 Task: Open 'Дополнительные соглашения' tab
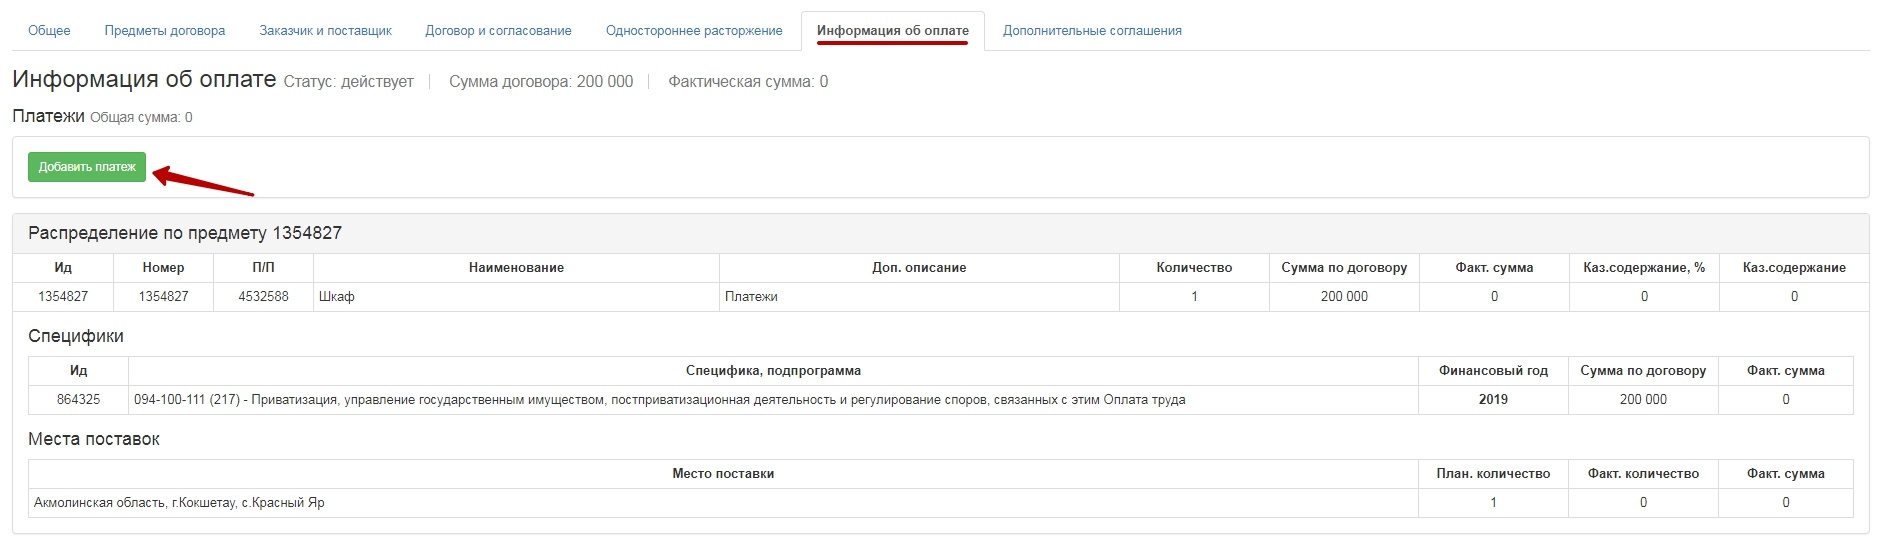pyautogui.click(x=1092, y=31)
